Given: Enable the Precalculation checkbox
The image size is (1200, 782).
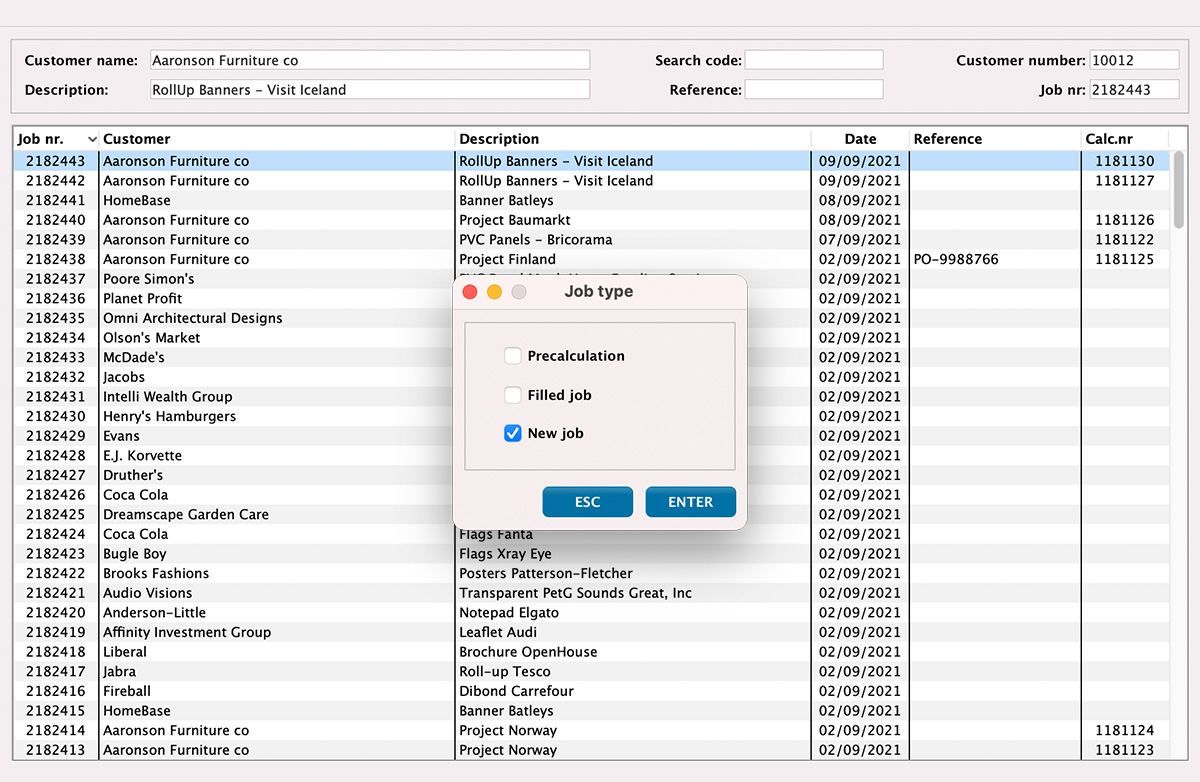Looking at the screenshot, I should (x=513, y=355).
